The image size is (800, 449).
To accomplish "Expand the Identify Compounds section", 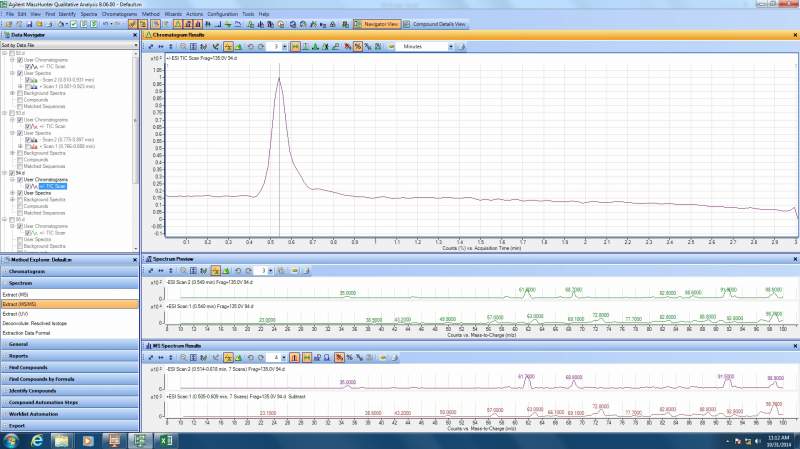I will [34, 390].
